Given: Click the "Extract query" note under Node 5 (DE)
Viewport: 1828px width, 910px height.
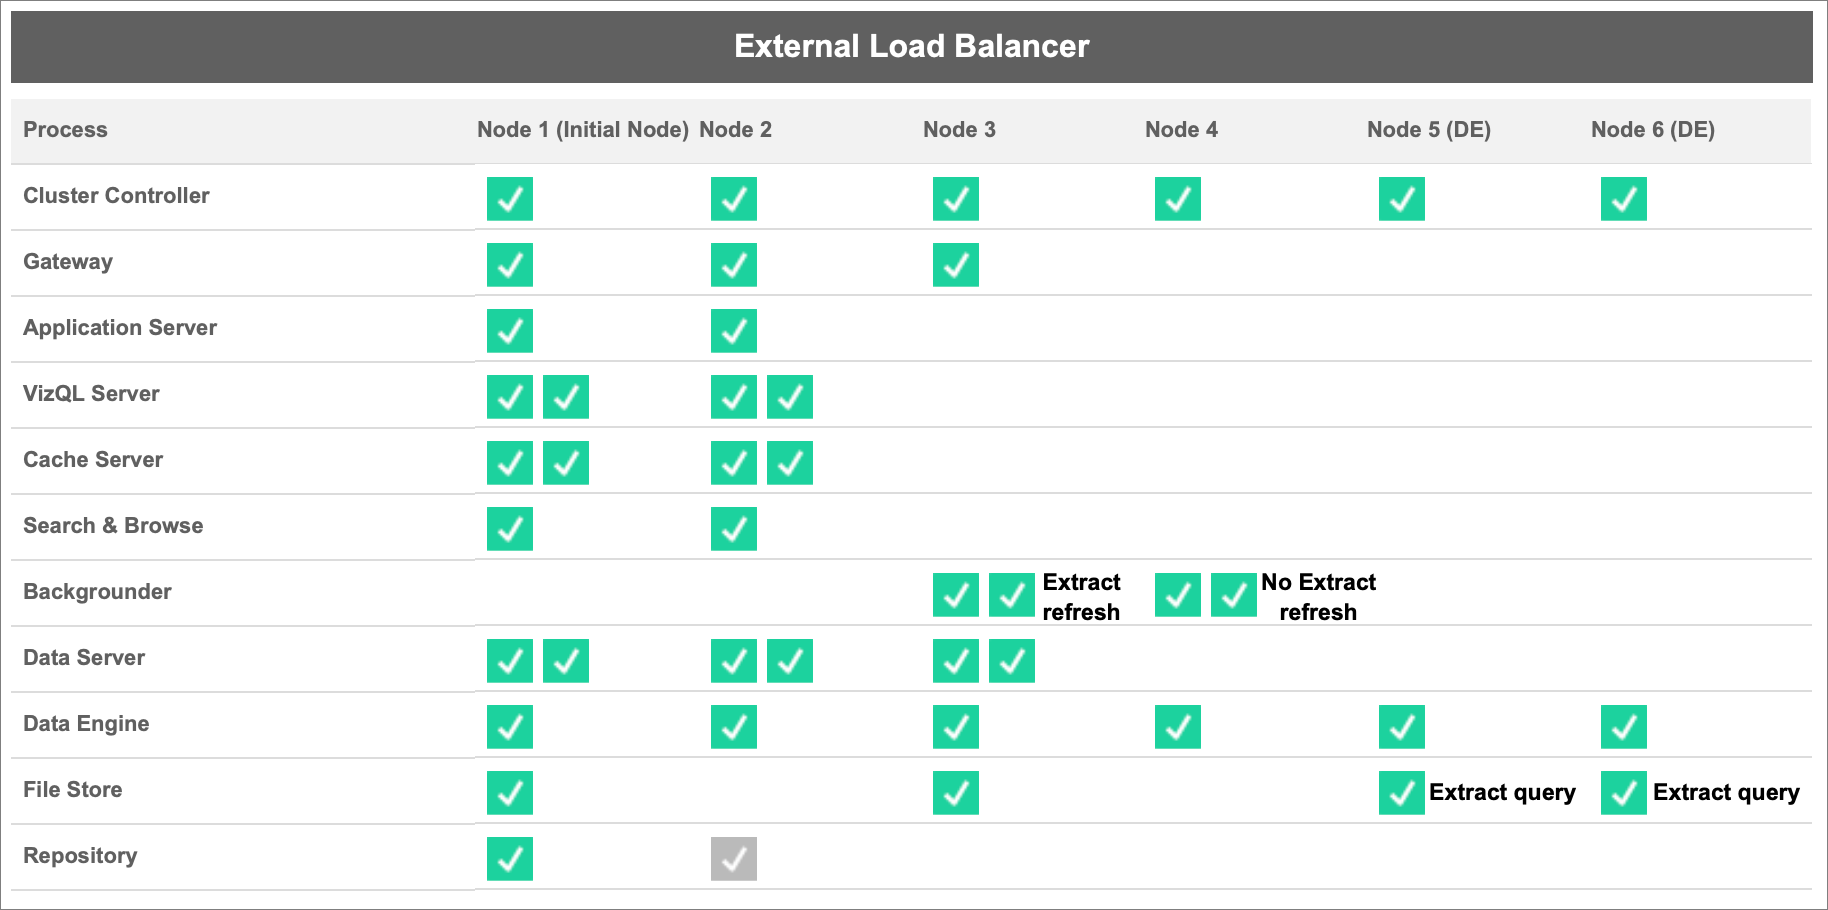Looking at the screenshot, I should click(x=1502, y=793).
